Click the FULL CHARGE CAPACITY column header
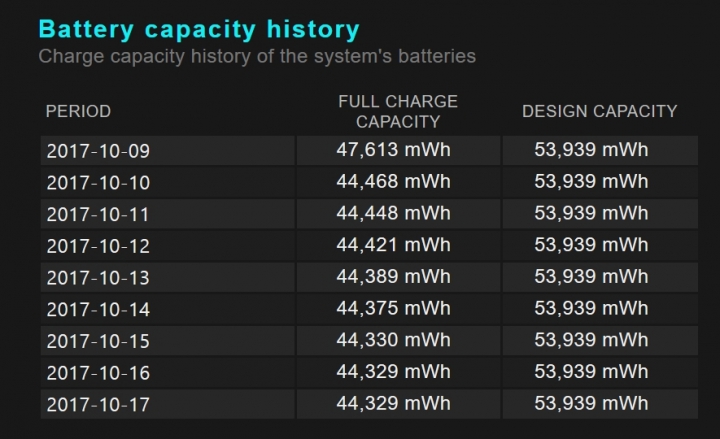Viewport: 720px width, 439px height. coord(398,112)
